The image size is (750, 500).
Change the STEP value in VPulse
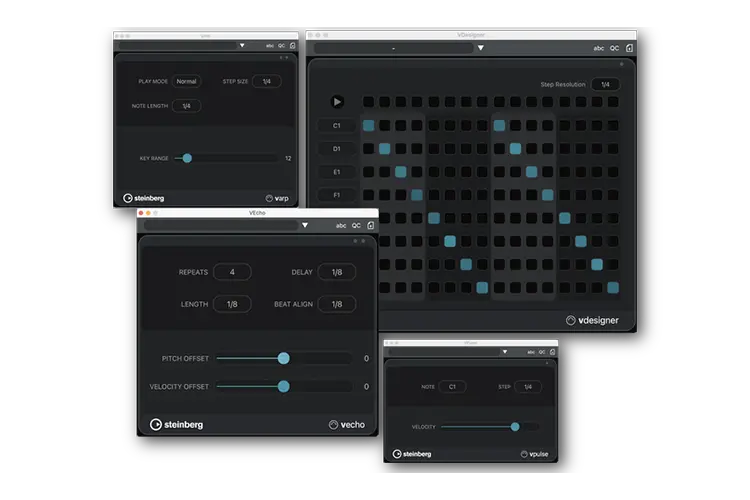[528, 387]
